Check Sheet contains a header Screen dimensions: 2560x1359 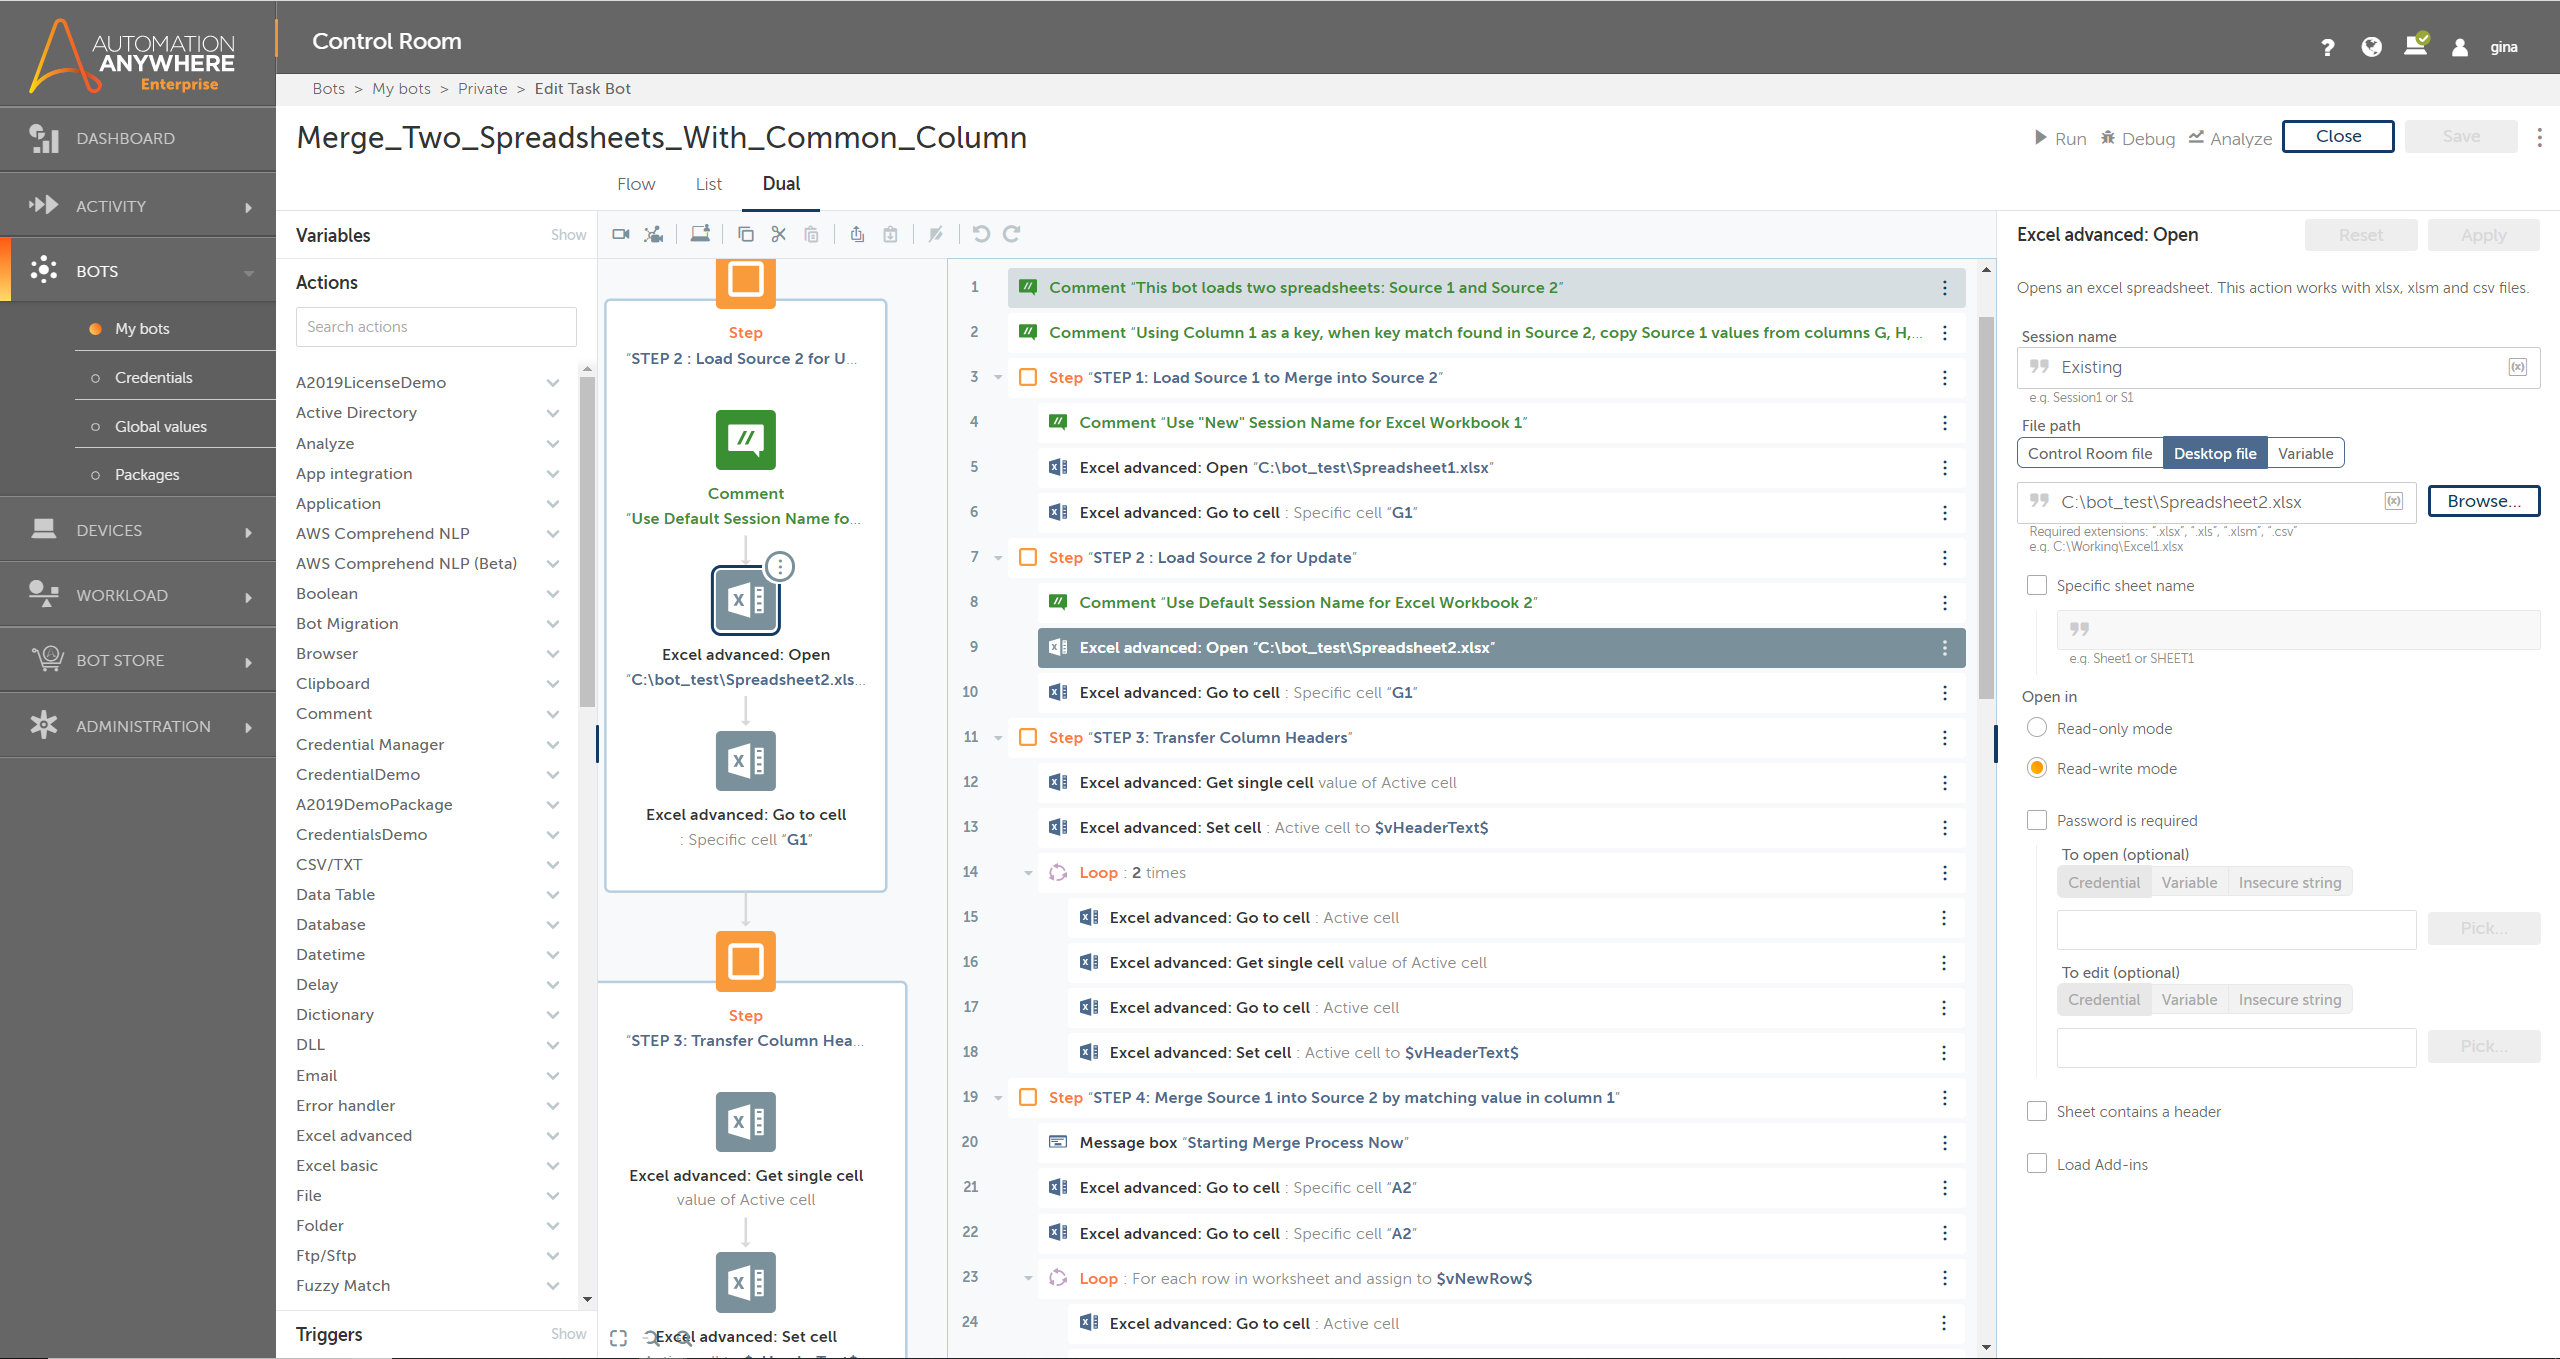pyautogui.click(x=2037, y=1111)
